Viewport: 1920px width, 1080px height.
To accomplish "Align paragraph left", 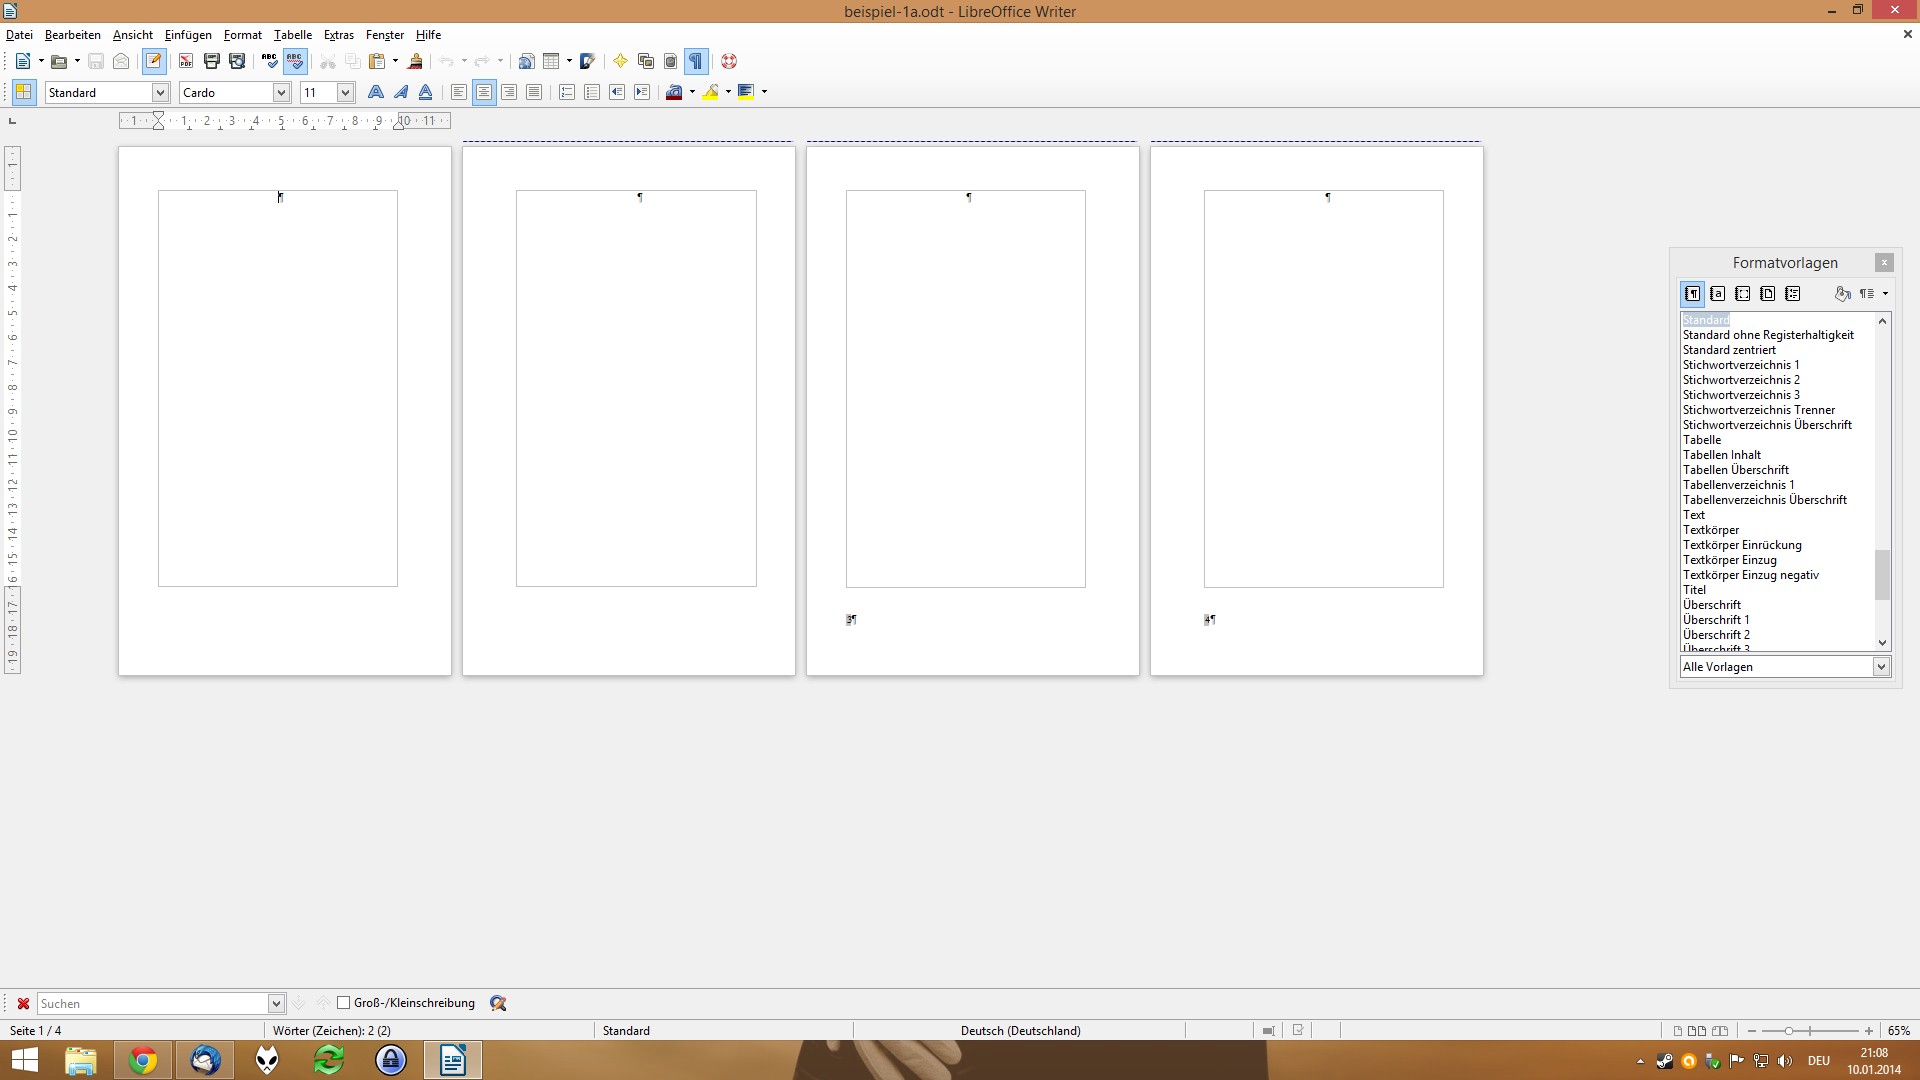I will [459, 92].
